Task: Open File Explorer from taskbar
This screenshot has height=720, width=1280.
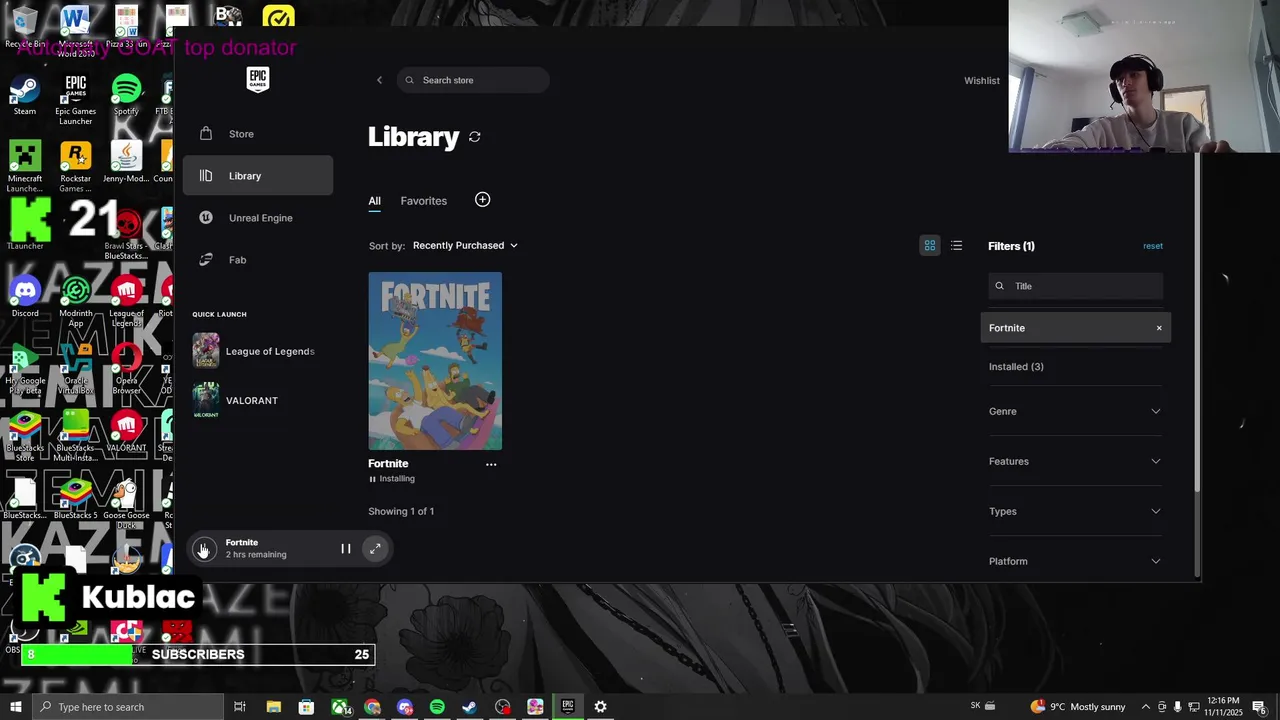Action: click(x=274, y=707)
